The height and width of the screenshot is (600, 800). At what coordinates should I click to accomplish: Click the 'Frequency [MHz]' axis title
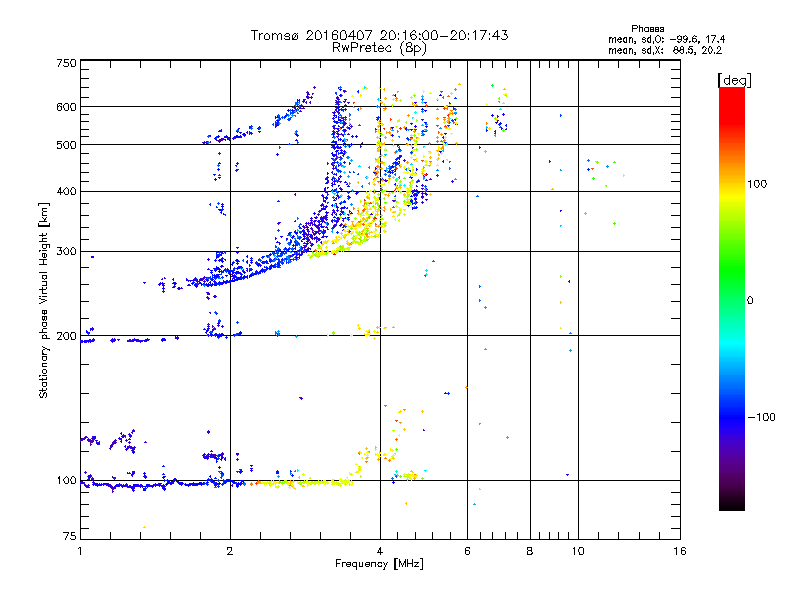(x=379, y=564)
